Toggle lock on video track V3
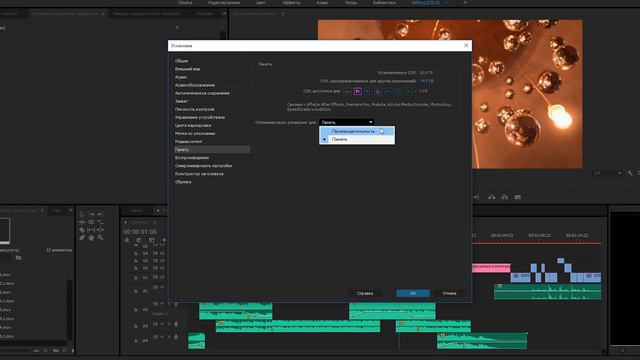This screenshot has width=640, height=360. [136, 261]
